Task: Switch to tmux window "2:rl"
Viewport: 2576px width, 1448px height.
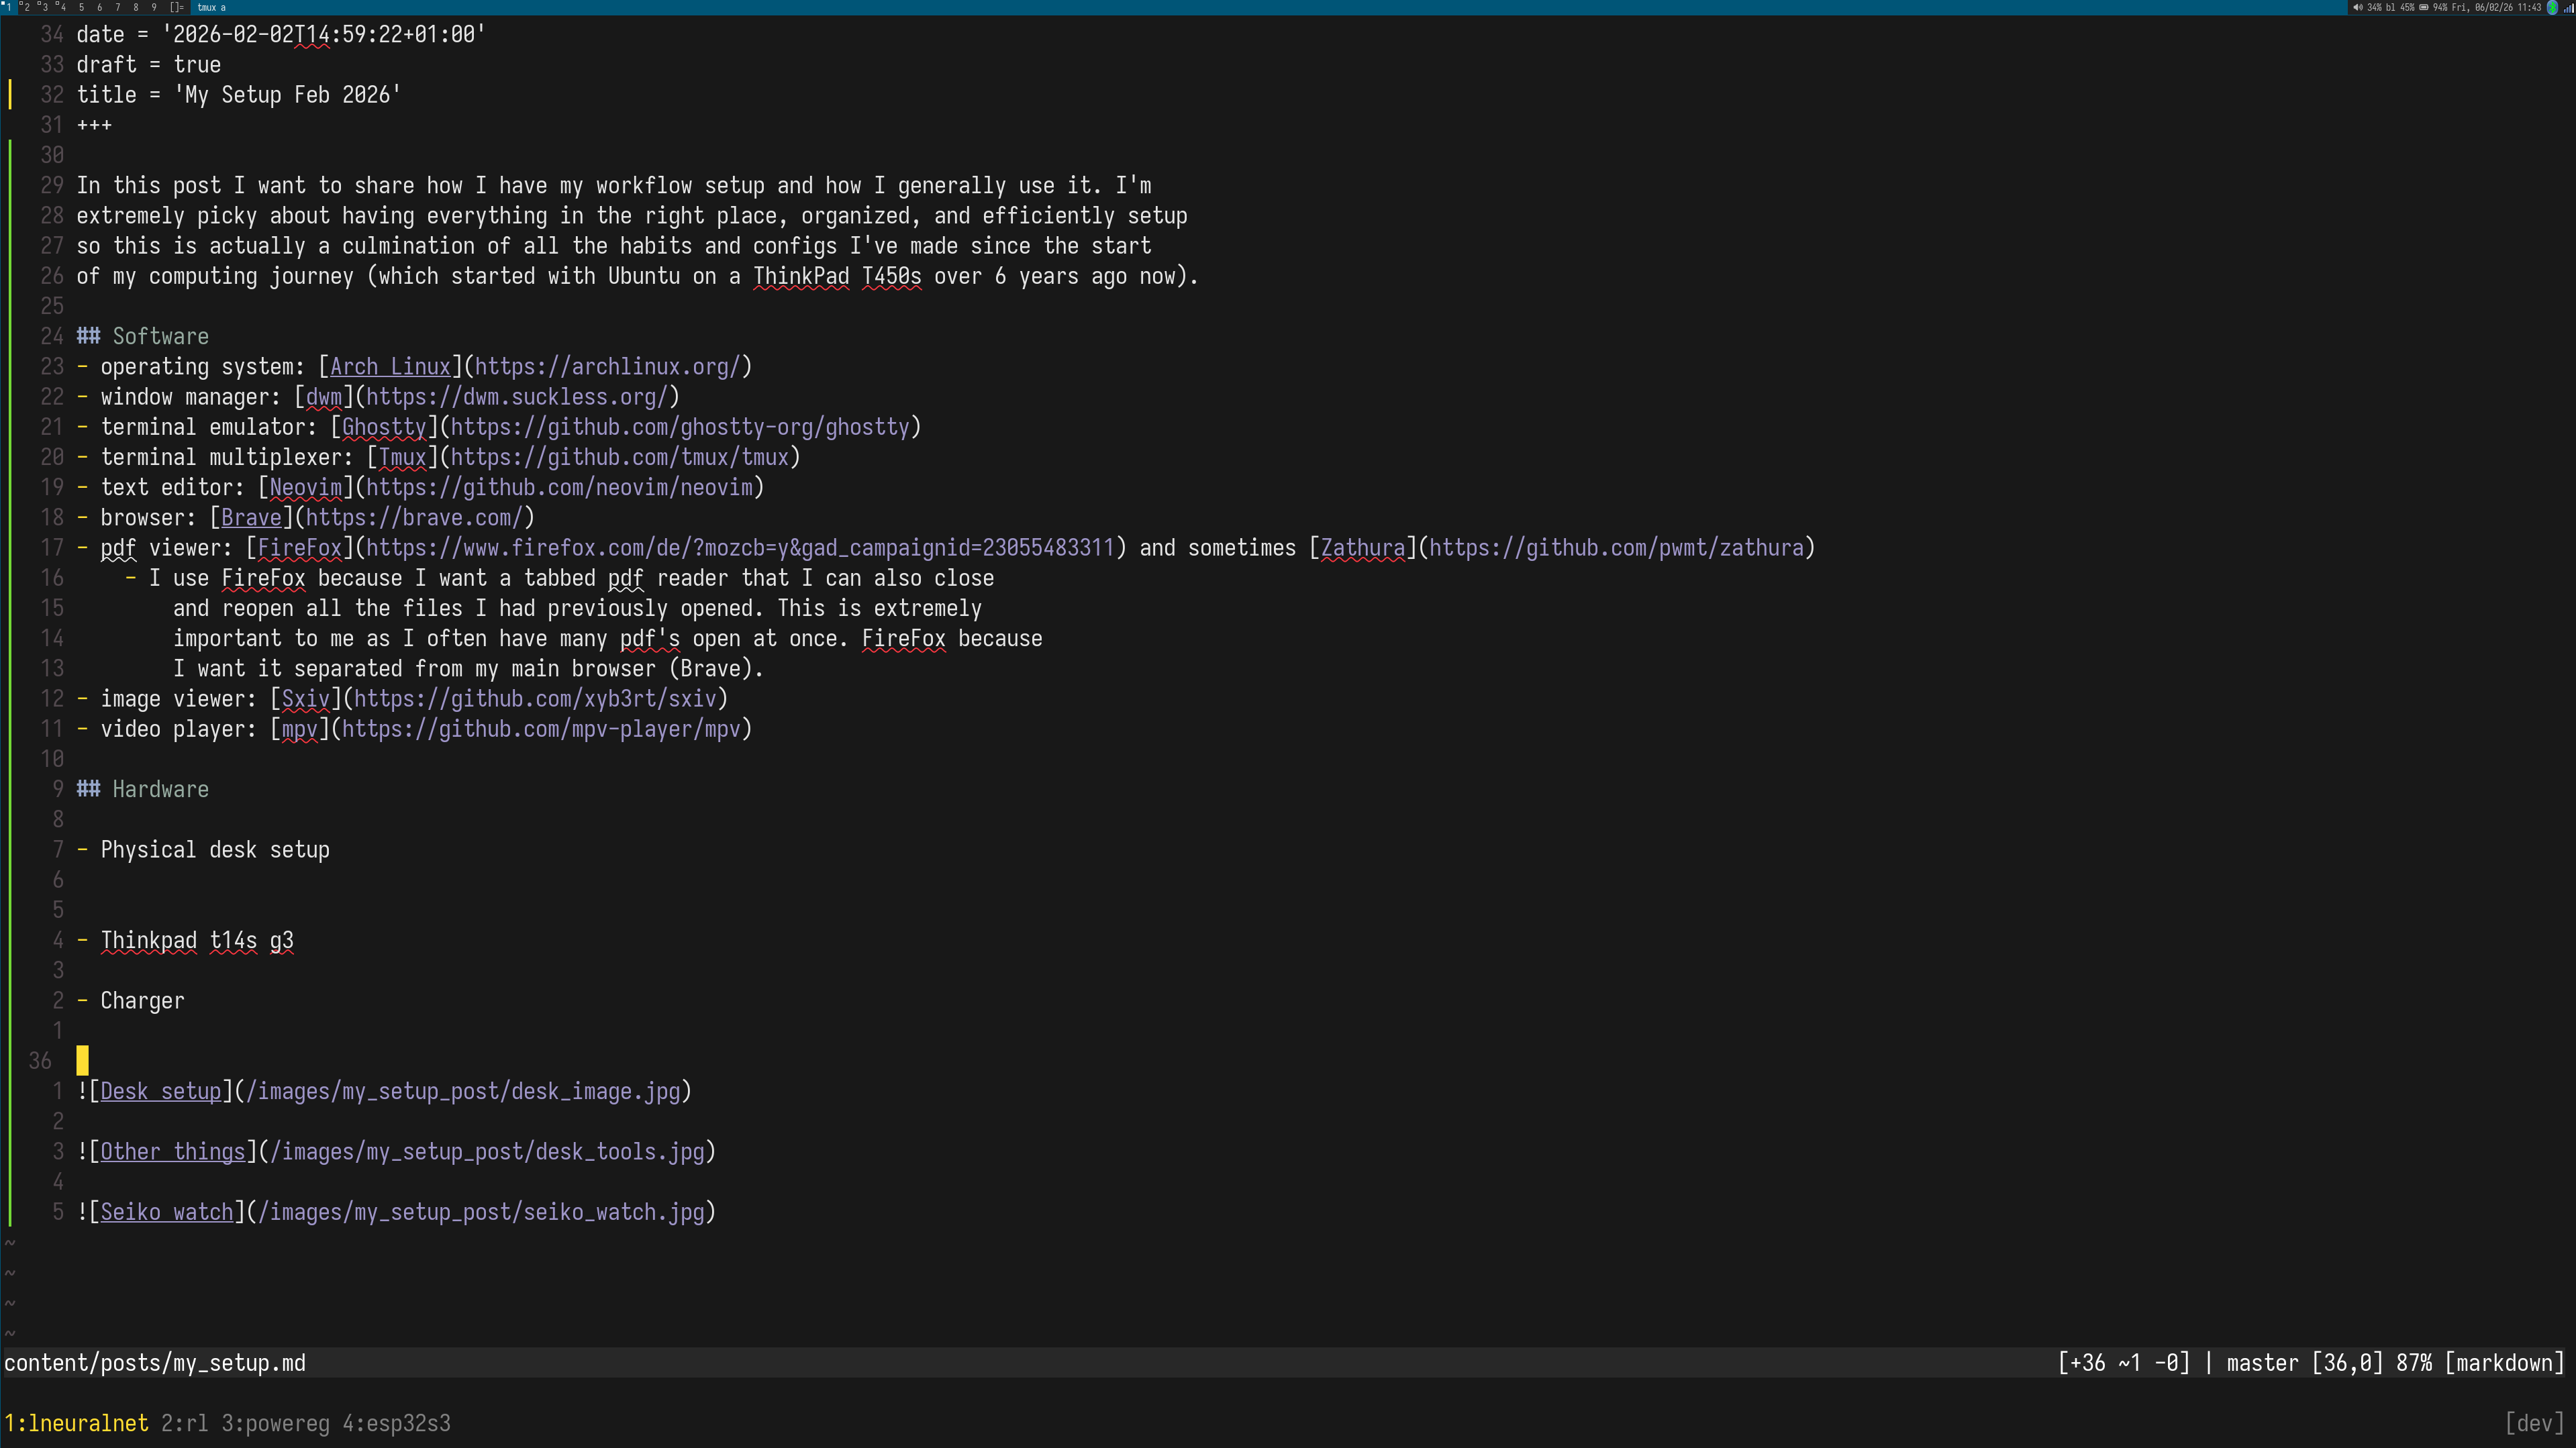Action: (183, 1423)
